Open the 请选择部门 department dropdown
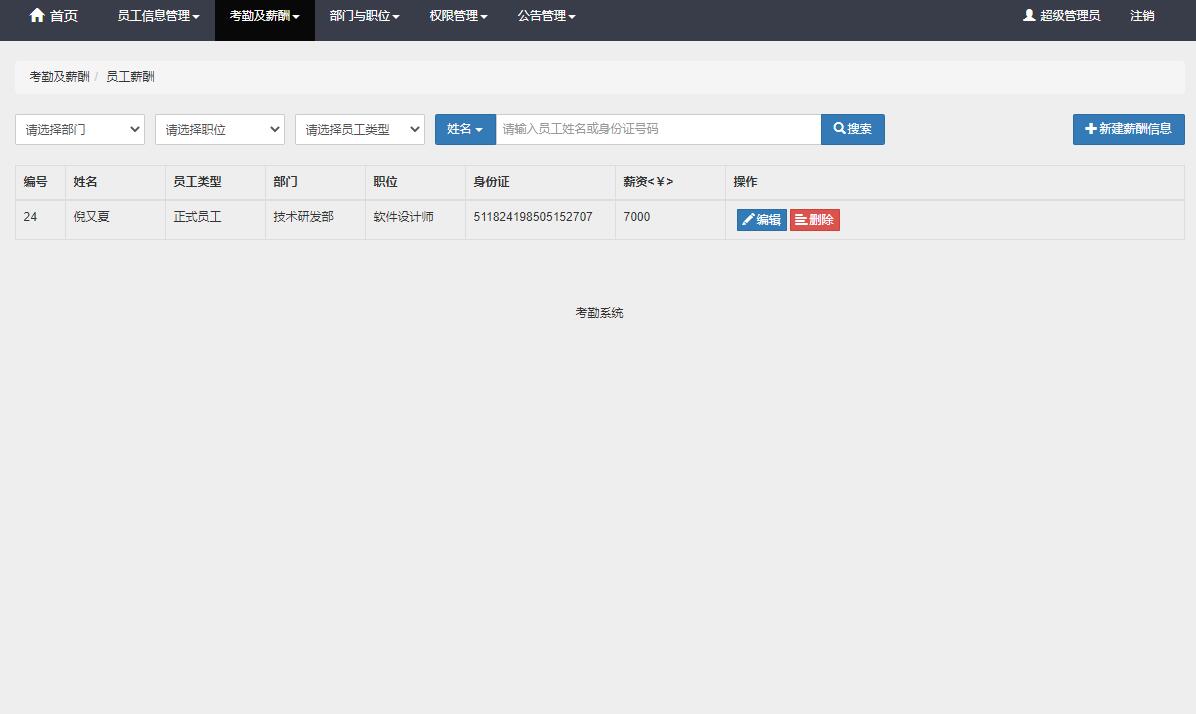1196x714 pixels. pos(79,129)
